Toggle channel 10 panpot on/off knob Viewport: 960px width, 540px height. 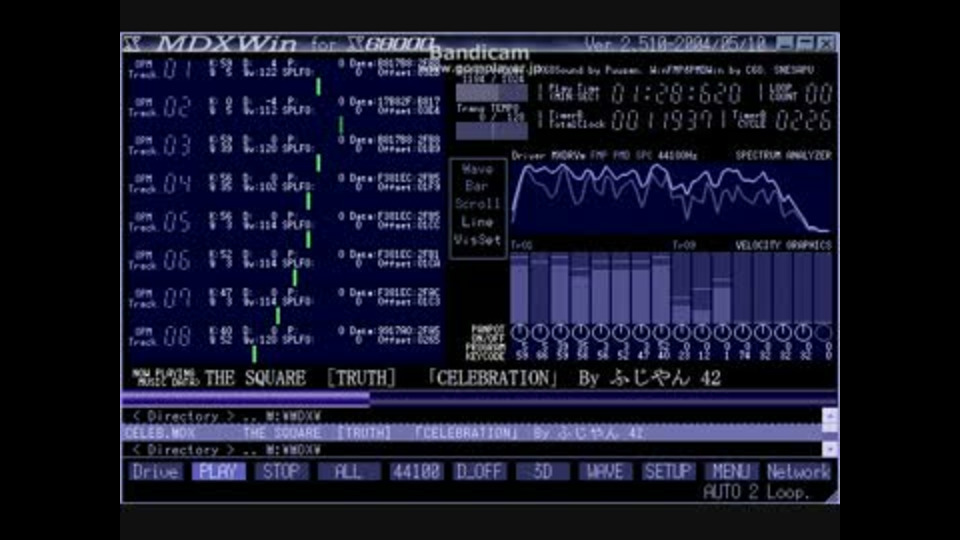[x=702, y=332]
